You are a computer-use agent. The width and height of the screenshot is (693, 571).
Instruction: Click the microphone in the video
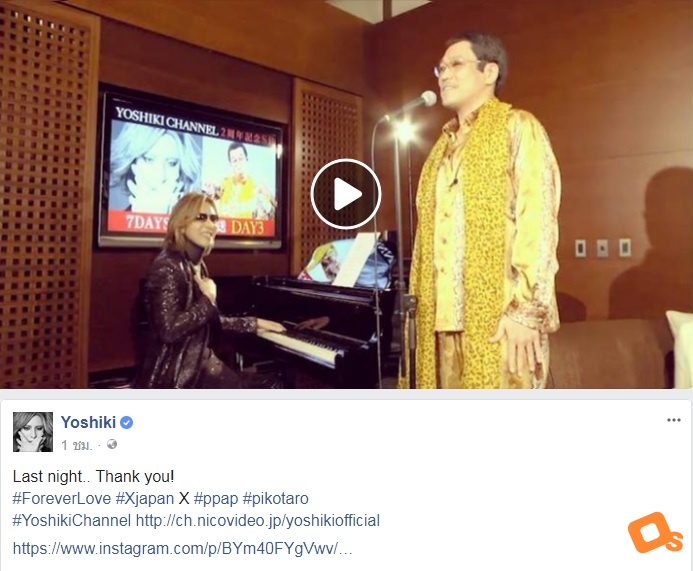coord(411,104)
